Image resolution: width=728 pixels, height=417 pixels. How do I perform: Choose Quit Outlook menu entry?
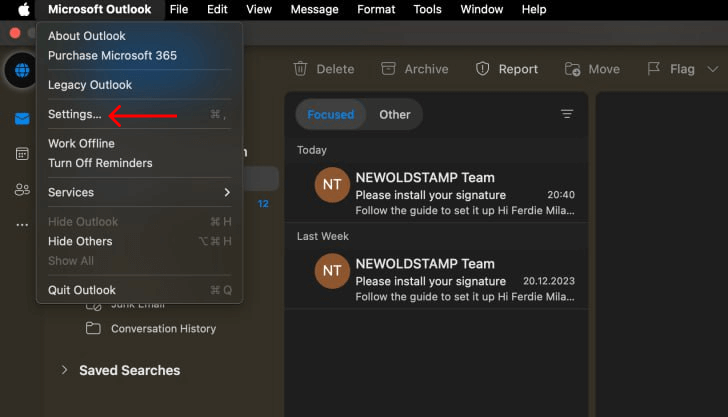click(82, 290)
